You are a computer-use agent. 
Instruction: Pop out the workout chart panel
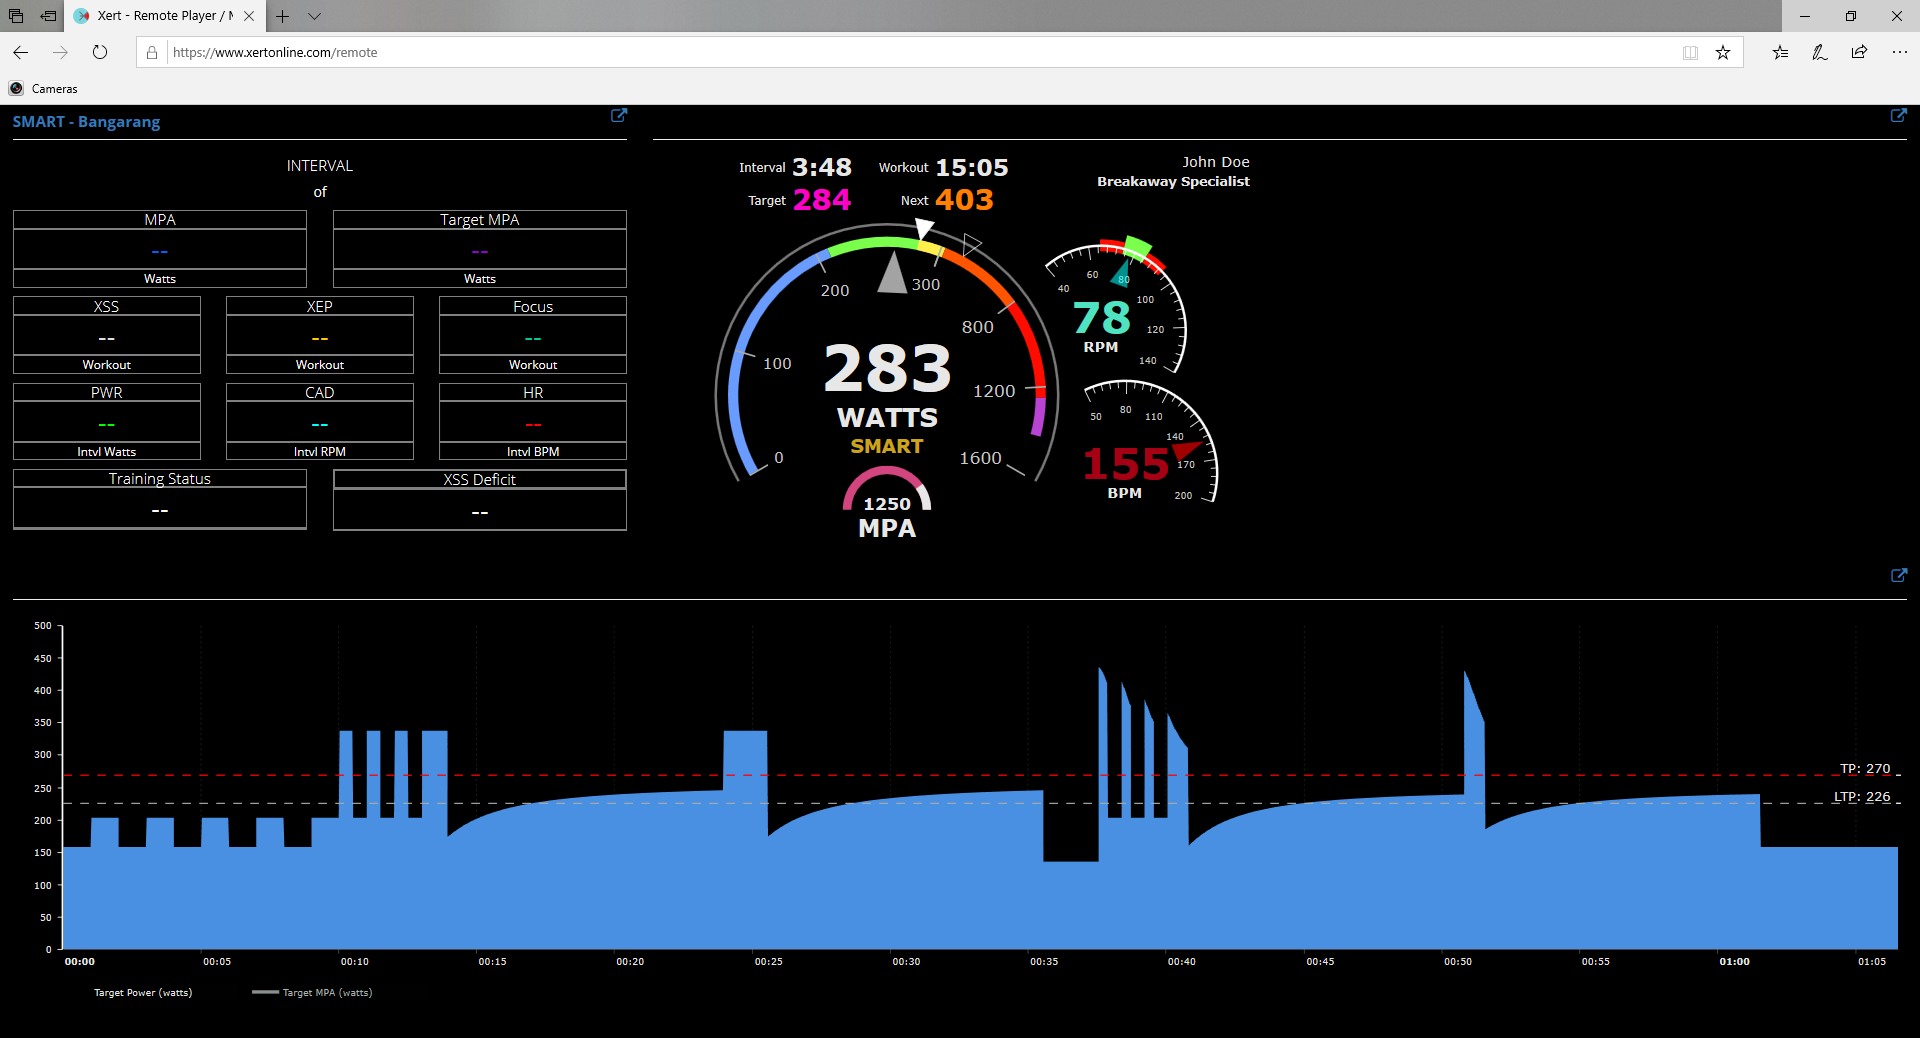coord(1899,576)
